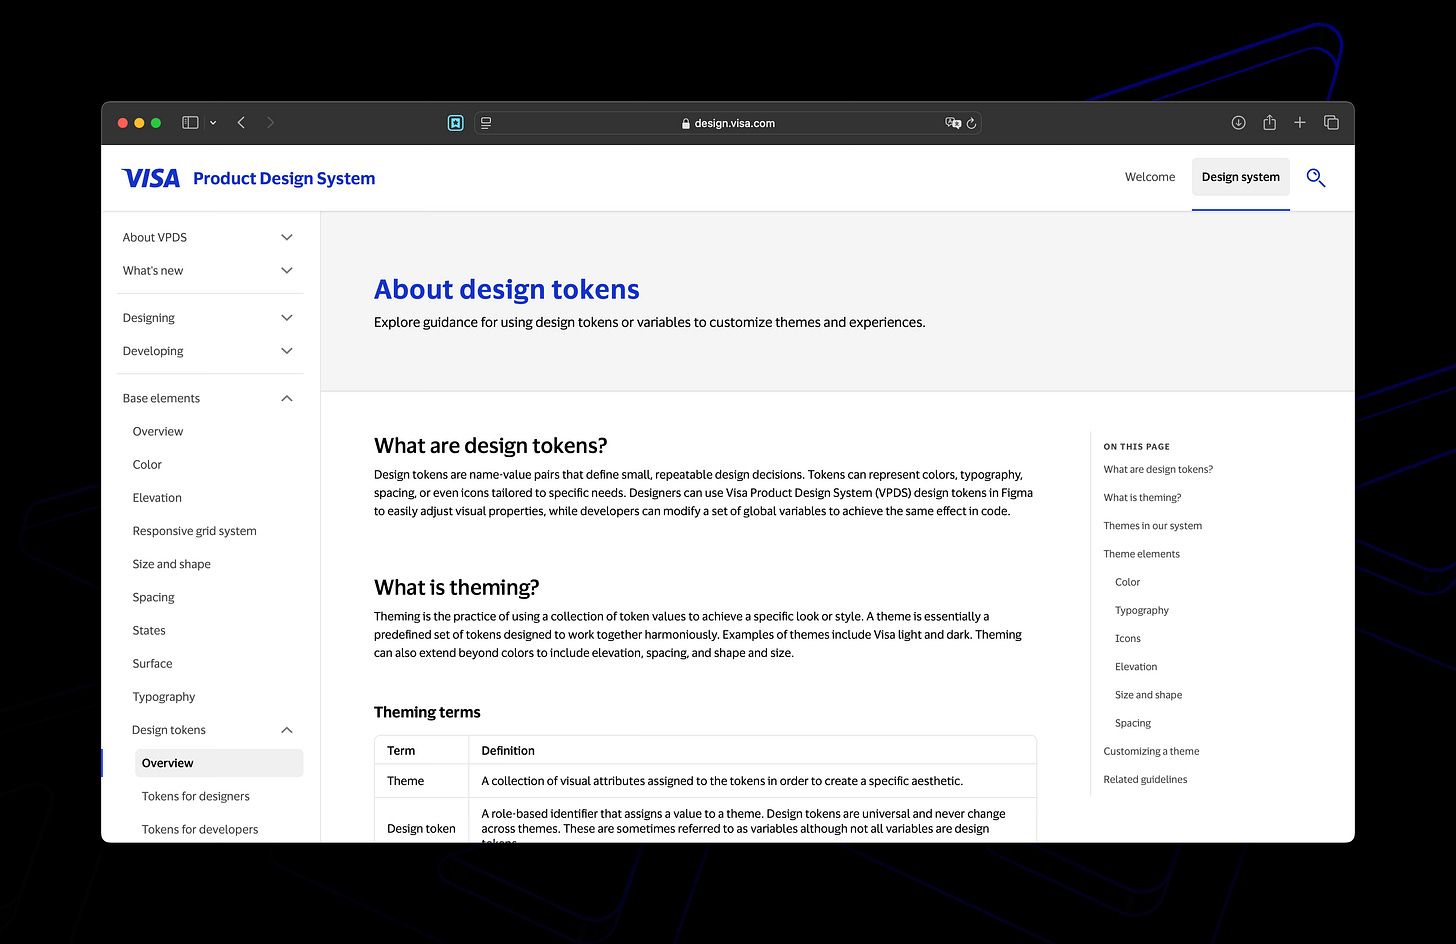Jump to Color in On this page

(1127, 582)
